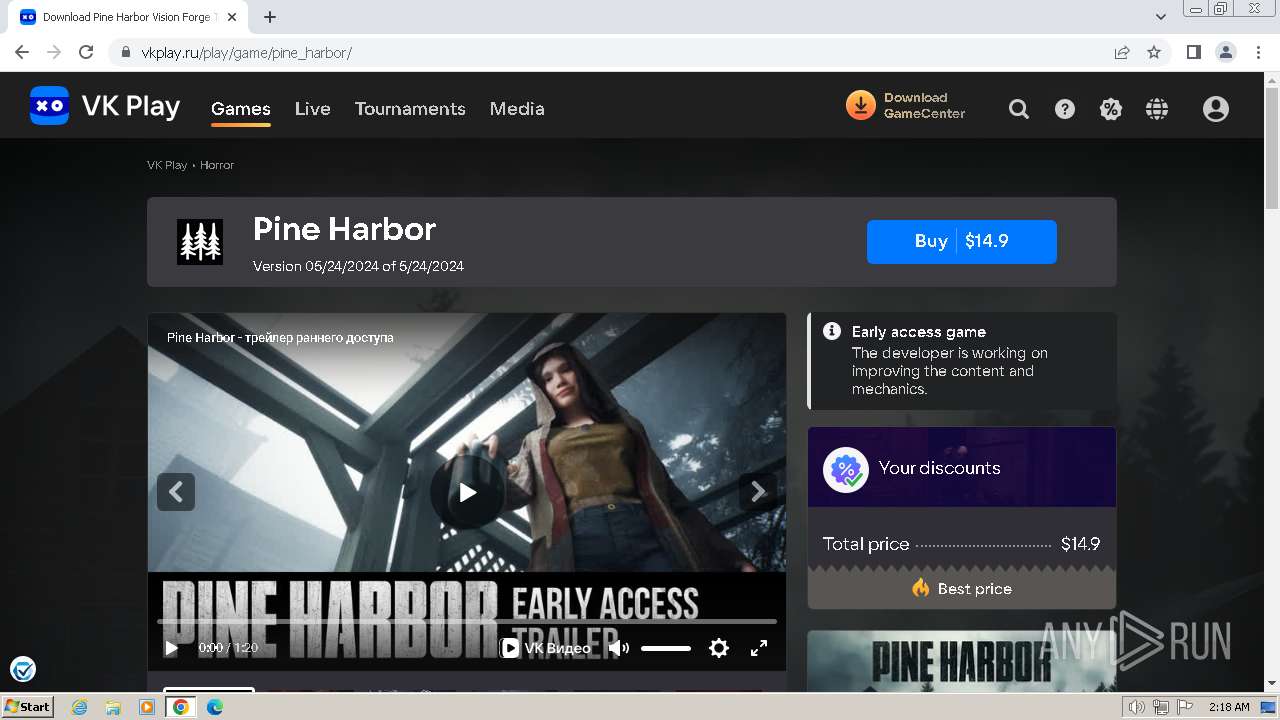Open video player settings gear
This screenshot has width=1280, height=720.
719,648
